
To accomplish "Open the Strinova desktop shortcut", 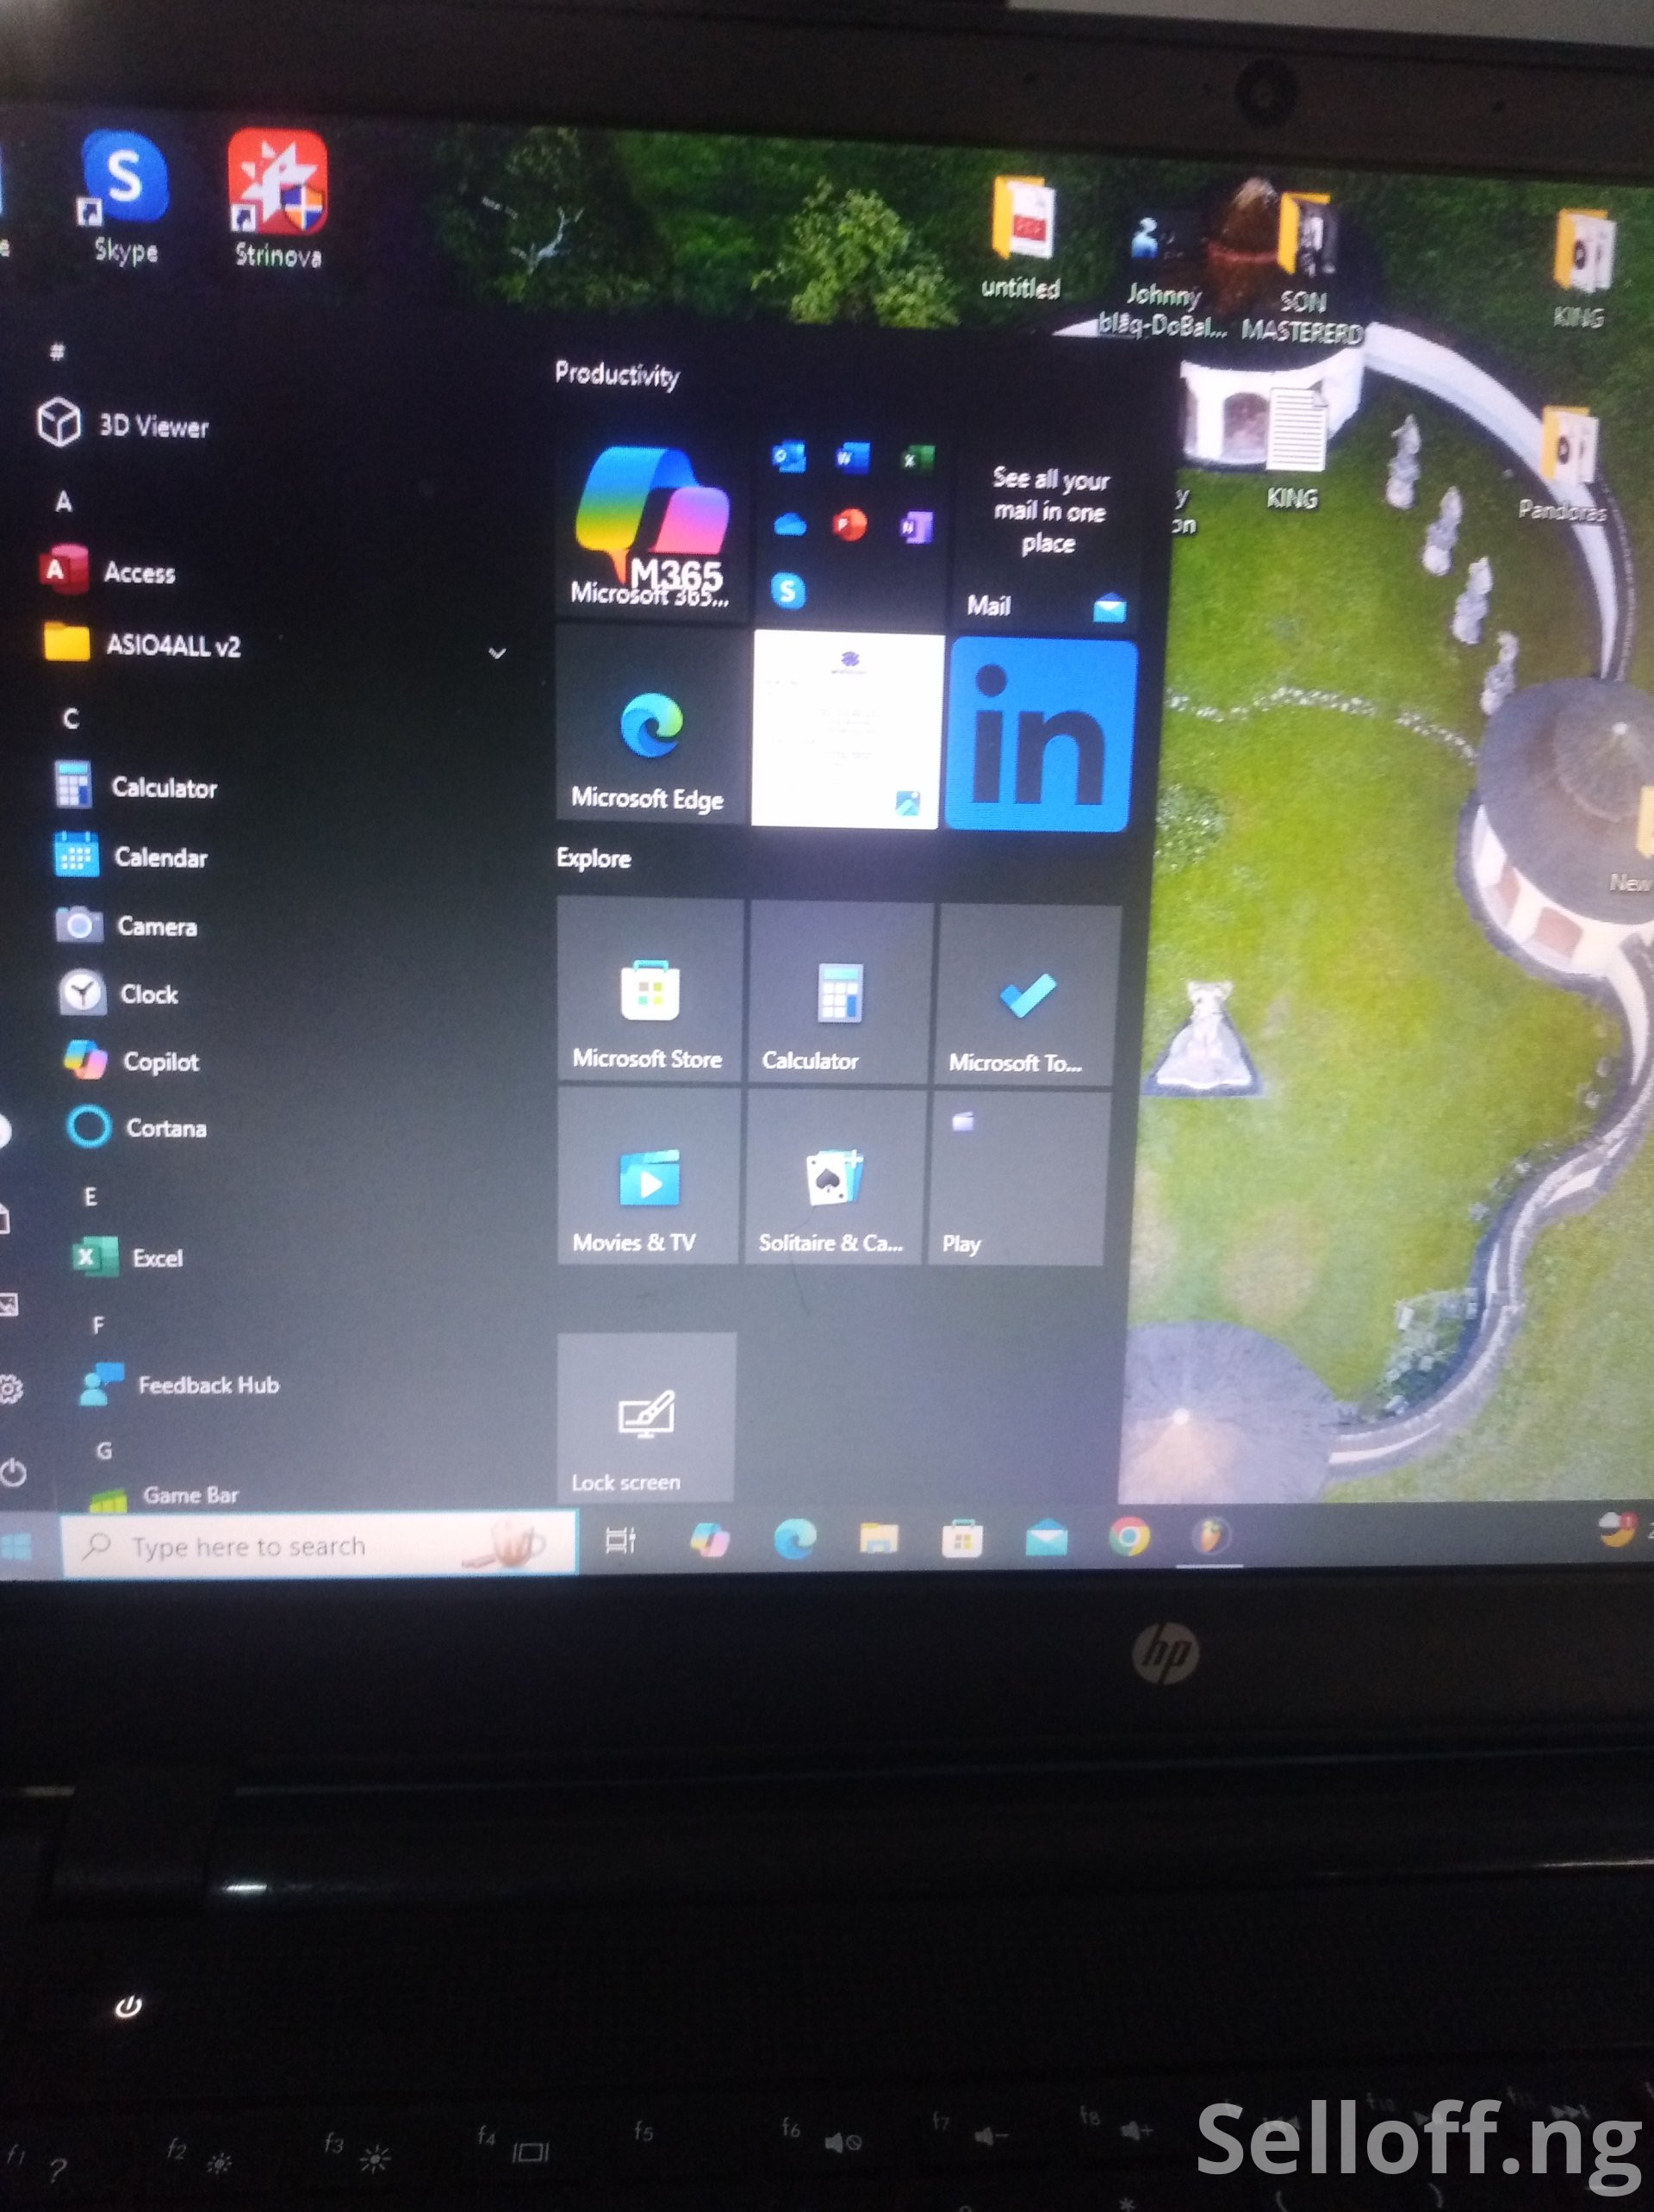I will tap(278, 200).
